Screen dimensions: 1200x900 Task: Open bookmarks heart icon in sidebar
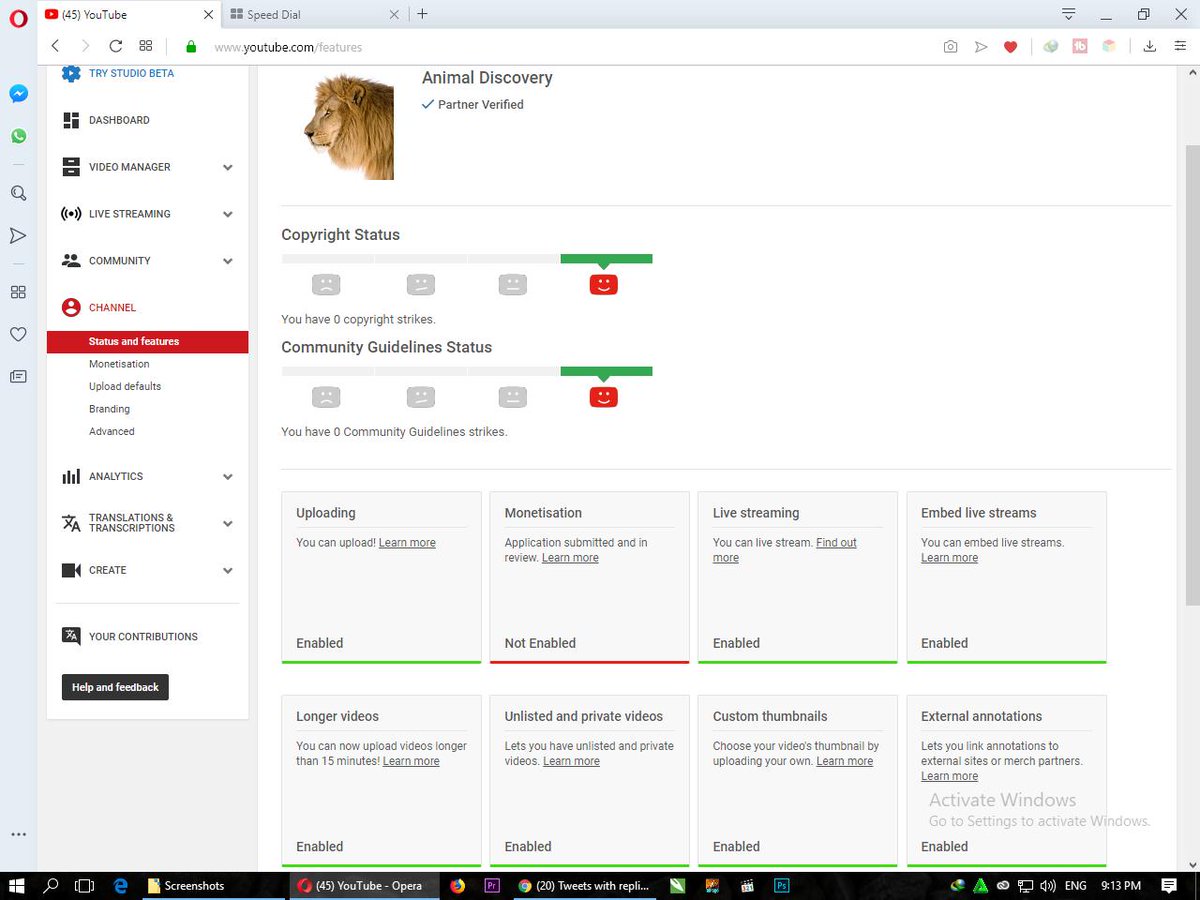[x=18, y=335]
